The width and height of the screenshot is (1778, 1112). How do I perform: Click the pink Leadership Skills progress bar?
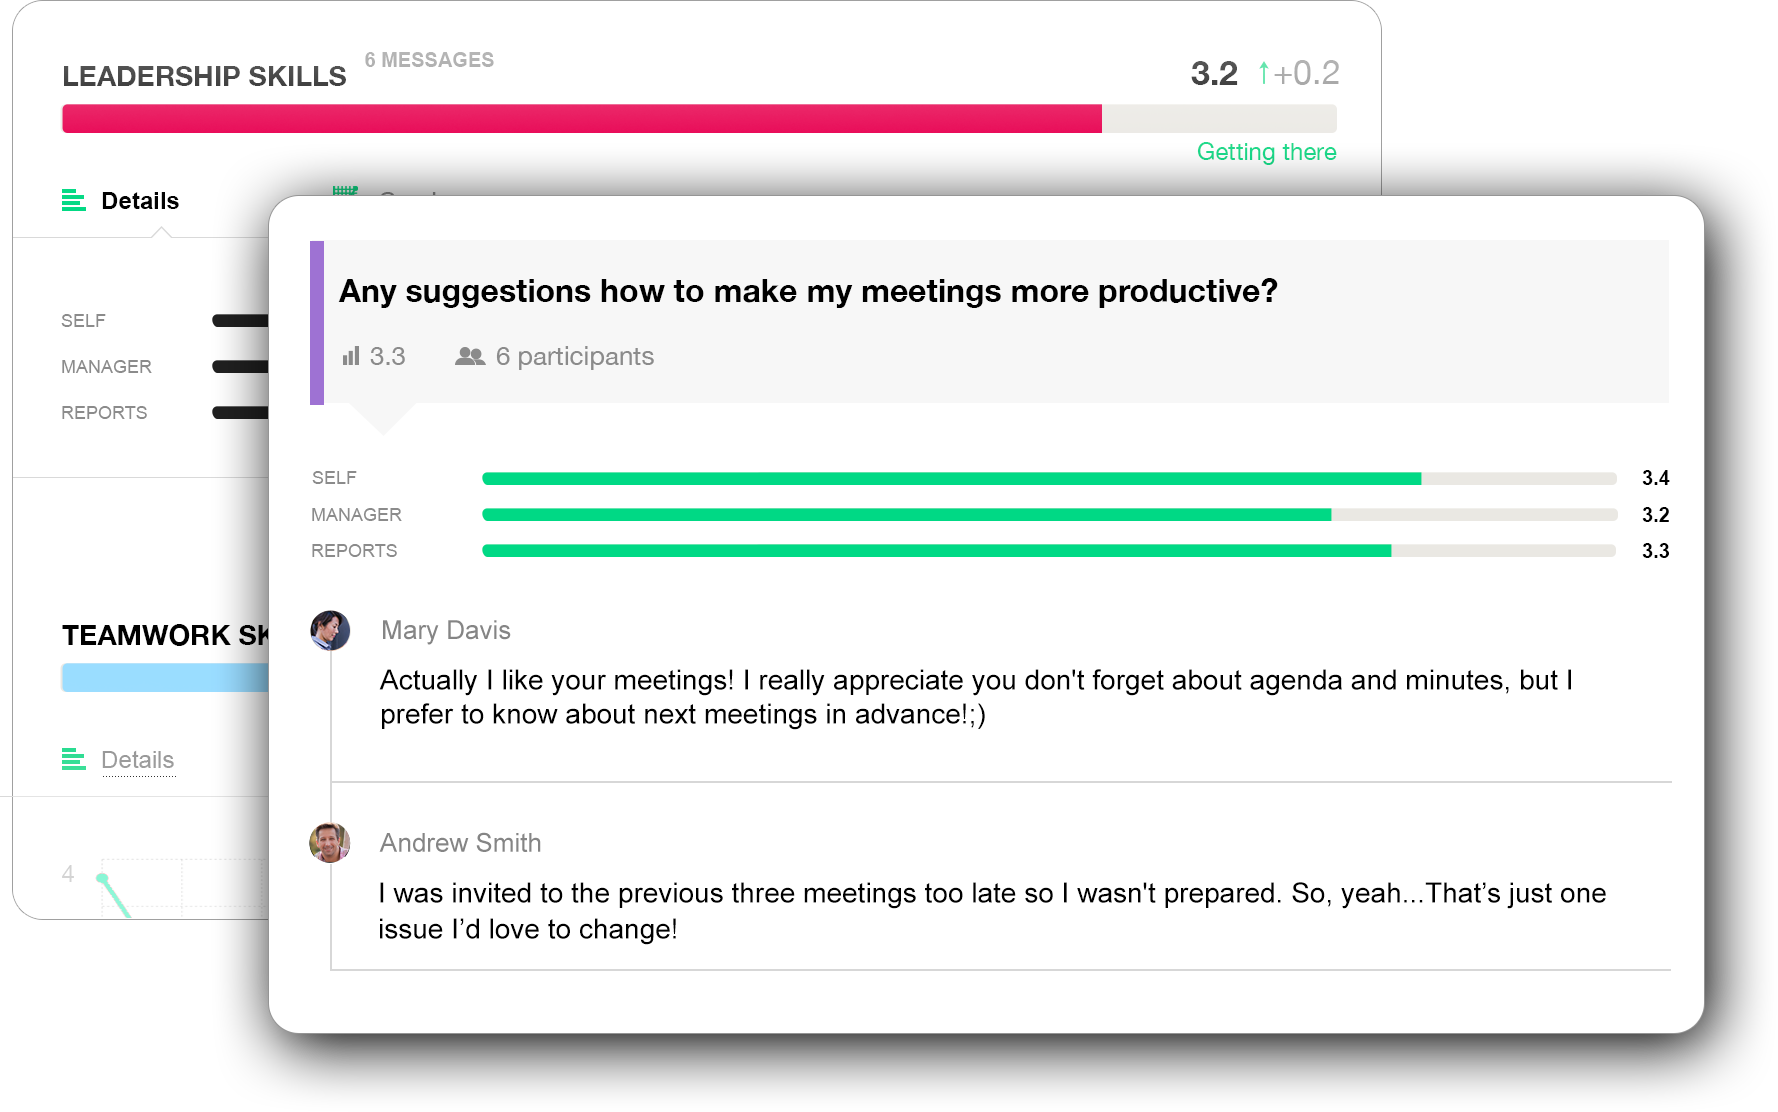[x=580, y=118]
